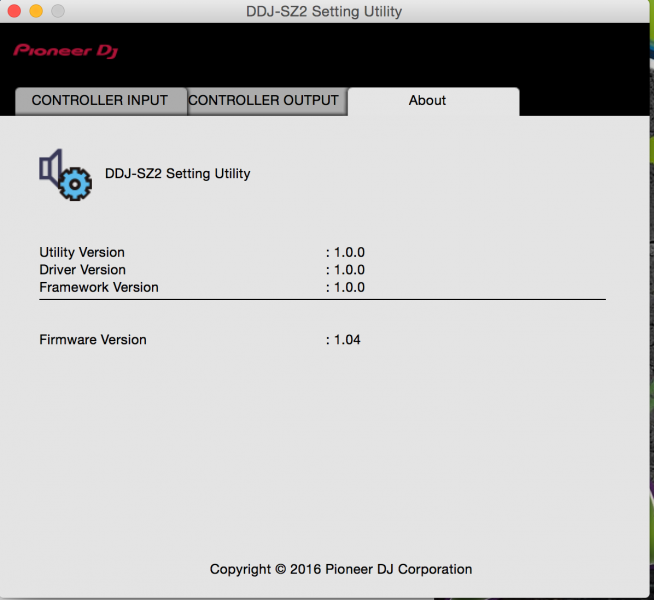The height and width of the screenshot is (600, 654).
Task: Switch to the CONTROLLER INPUT tab
Action: [101, 101]
